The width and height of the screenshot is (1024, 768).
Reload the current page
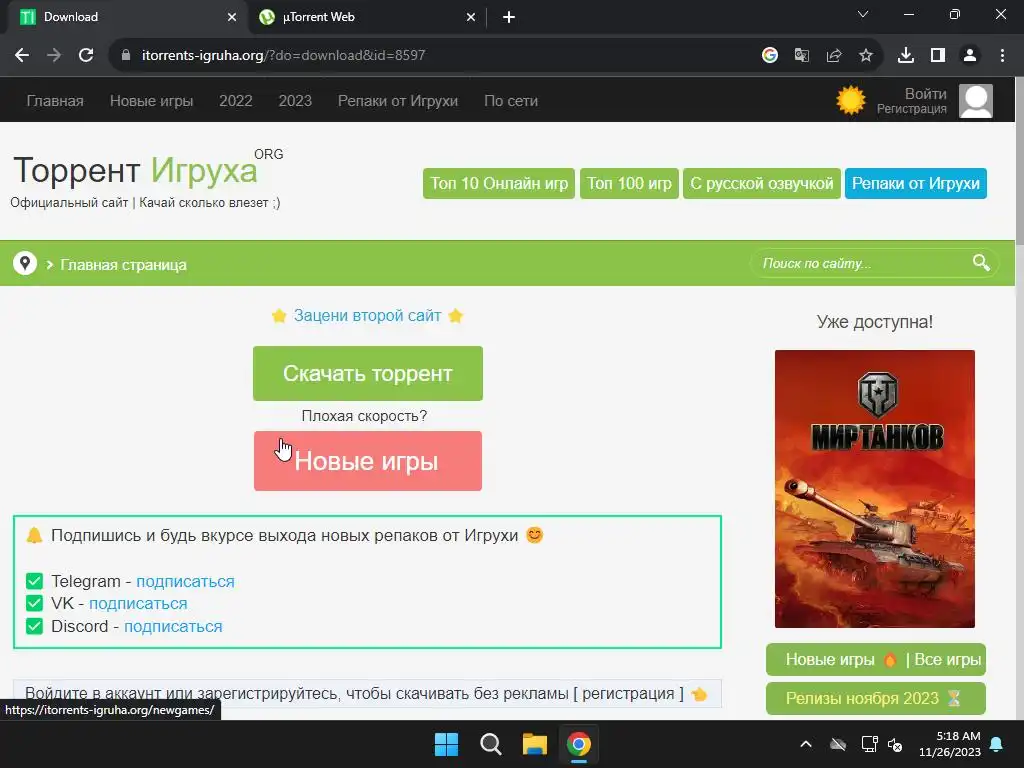(x=86, y=56)
